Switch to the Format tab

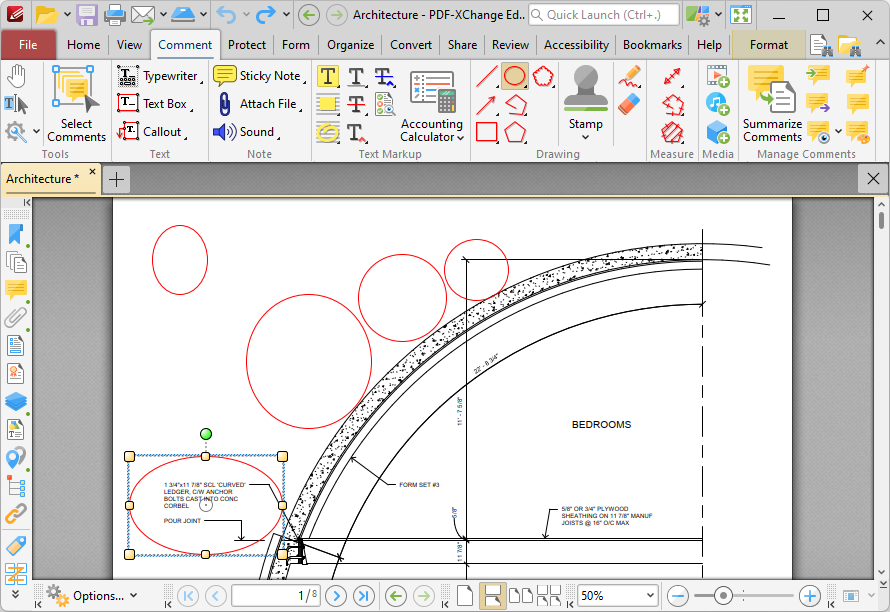[769, 45]
